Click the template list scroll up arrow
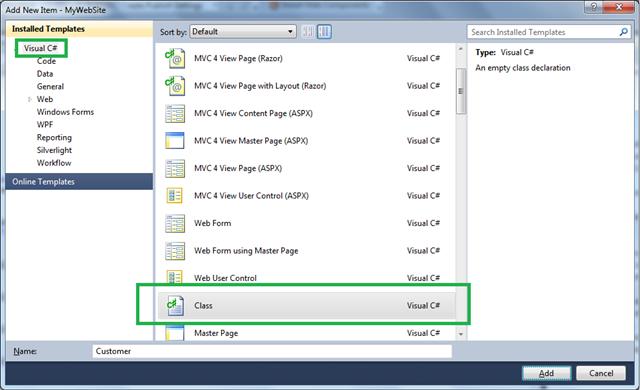 tap(461, 49)
